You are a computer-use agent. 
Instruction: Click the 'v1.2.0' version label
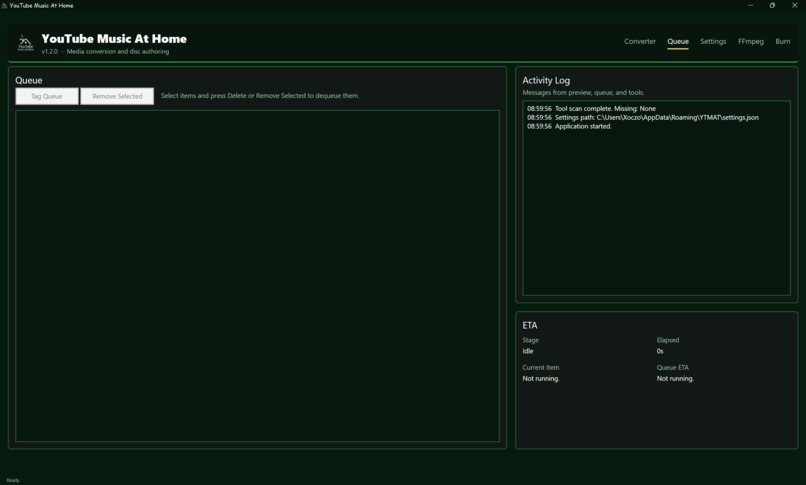pos(50,51)
